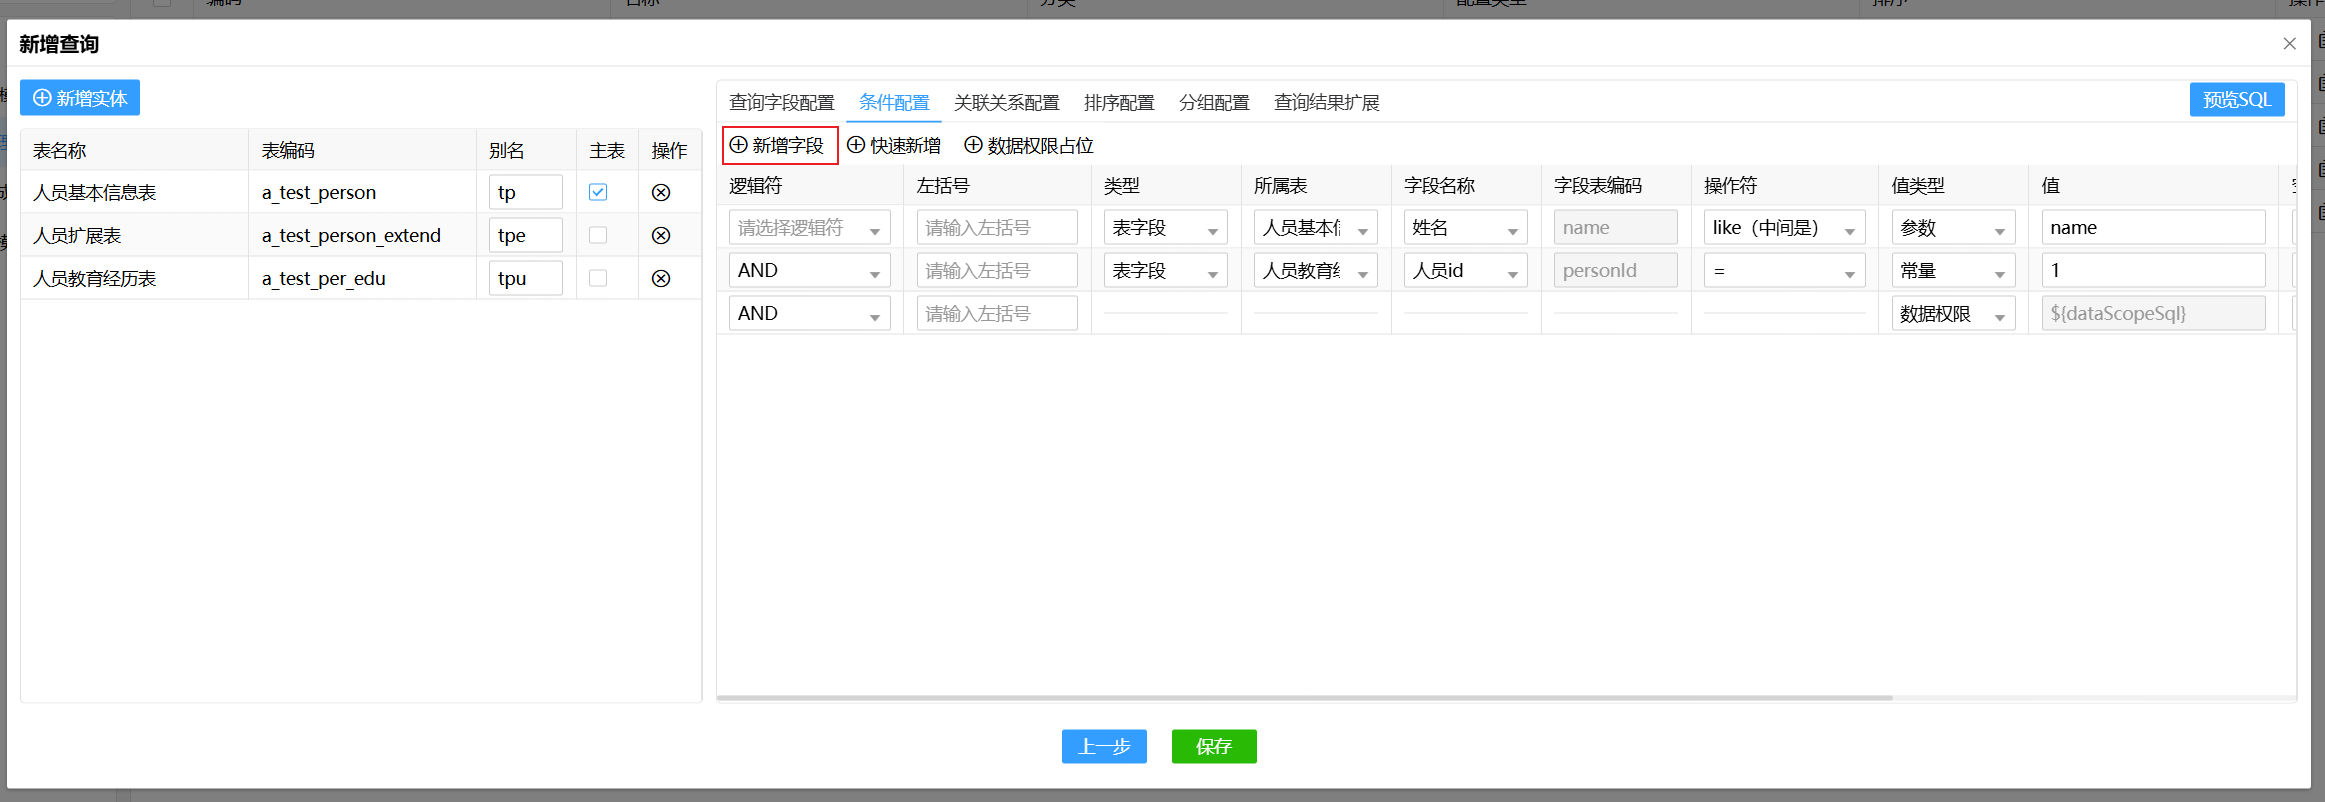The height and width of the screenshot is (802, 2325).
Task: Uncheck main table for 人员基本信息表
Action: click(598, 192)
